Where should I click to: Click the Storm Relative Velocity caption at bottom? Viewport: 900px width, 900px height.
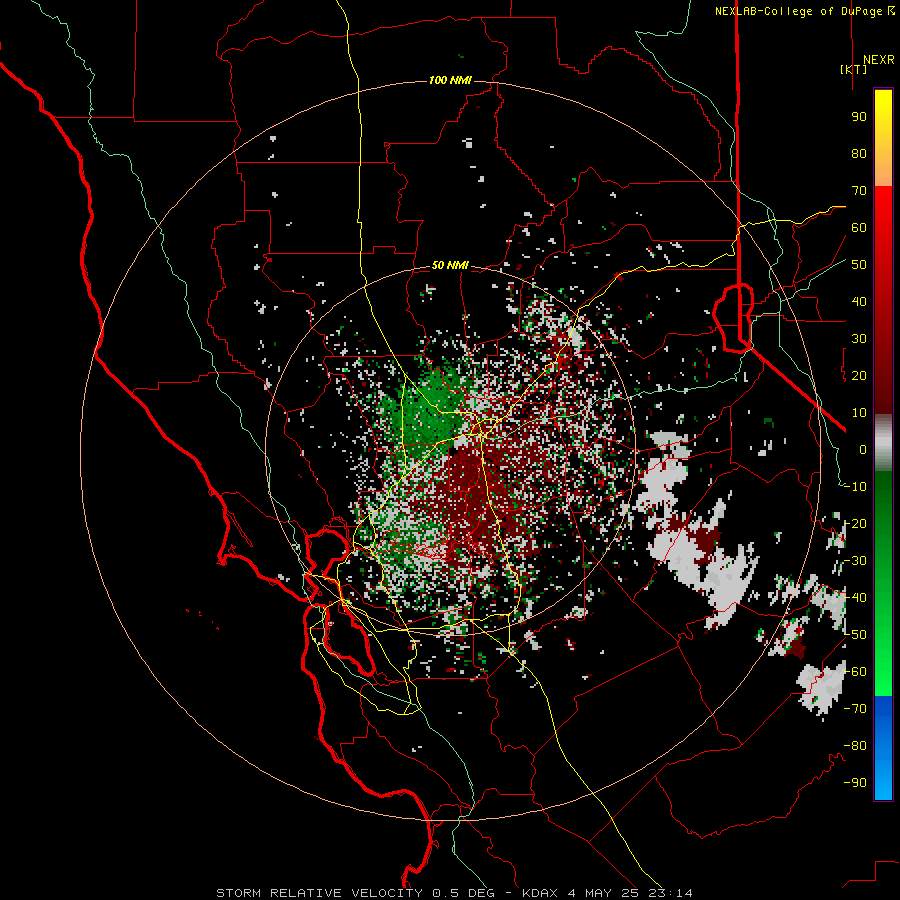point(454,893)
